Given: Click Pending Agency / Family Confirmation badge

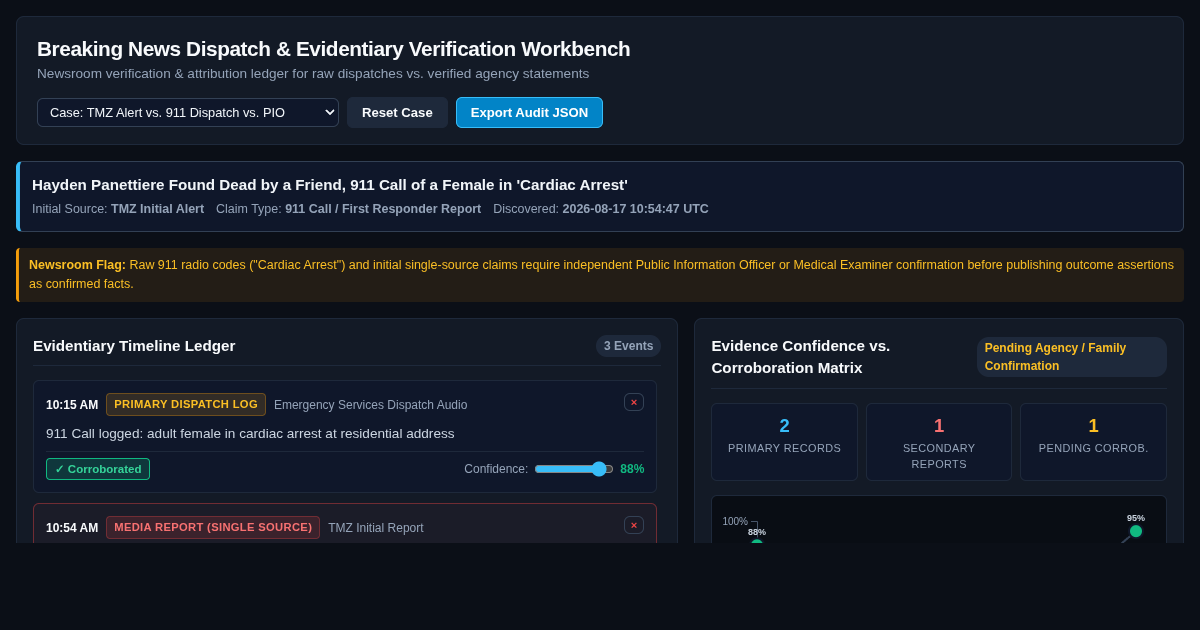Looking at the screenshot, I should 1071,357.
